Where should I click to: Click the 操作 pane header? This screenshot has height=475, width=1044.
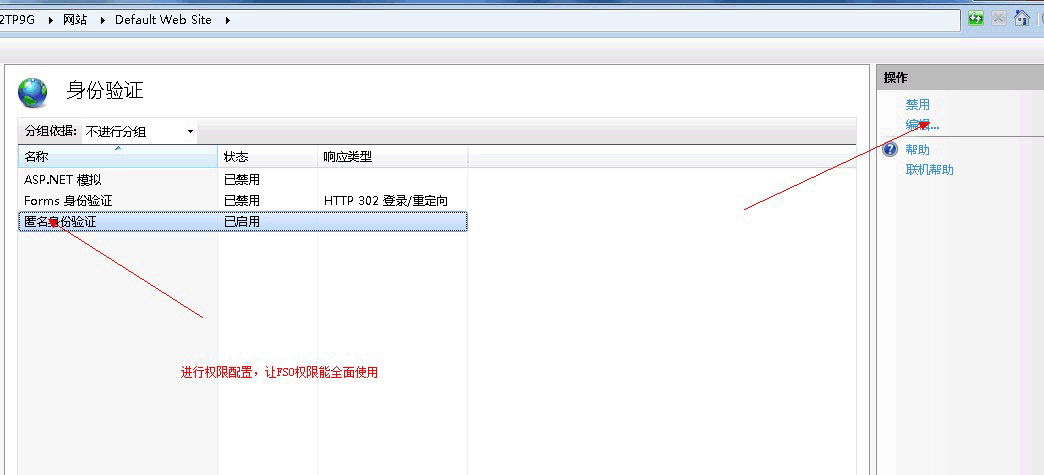pyautogui.click(x=960, y=78)
